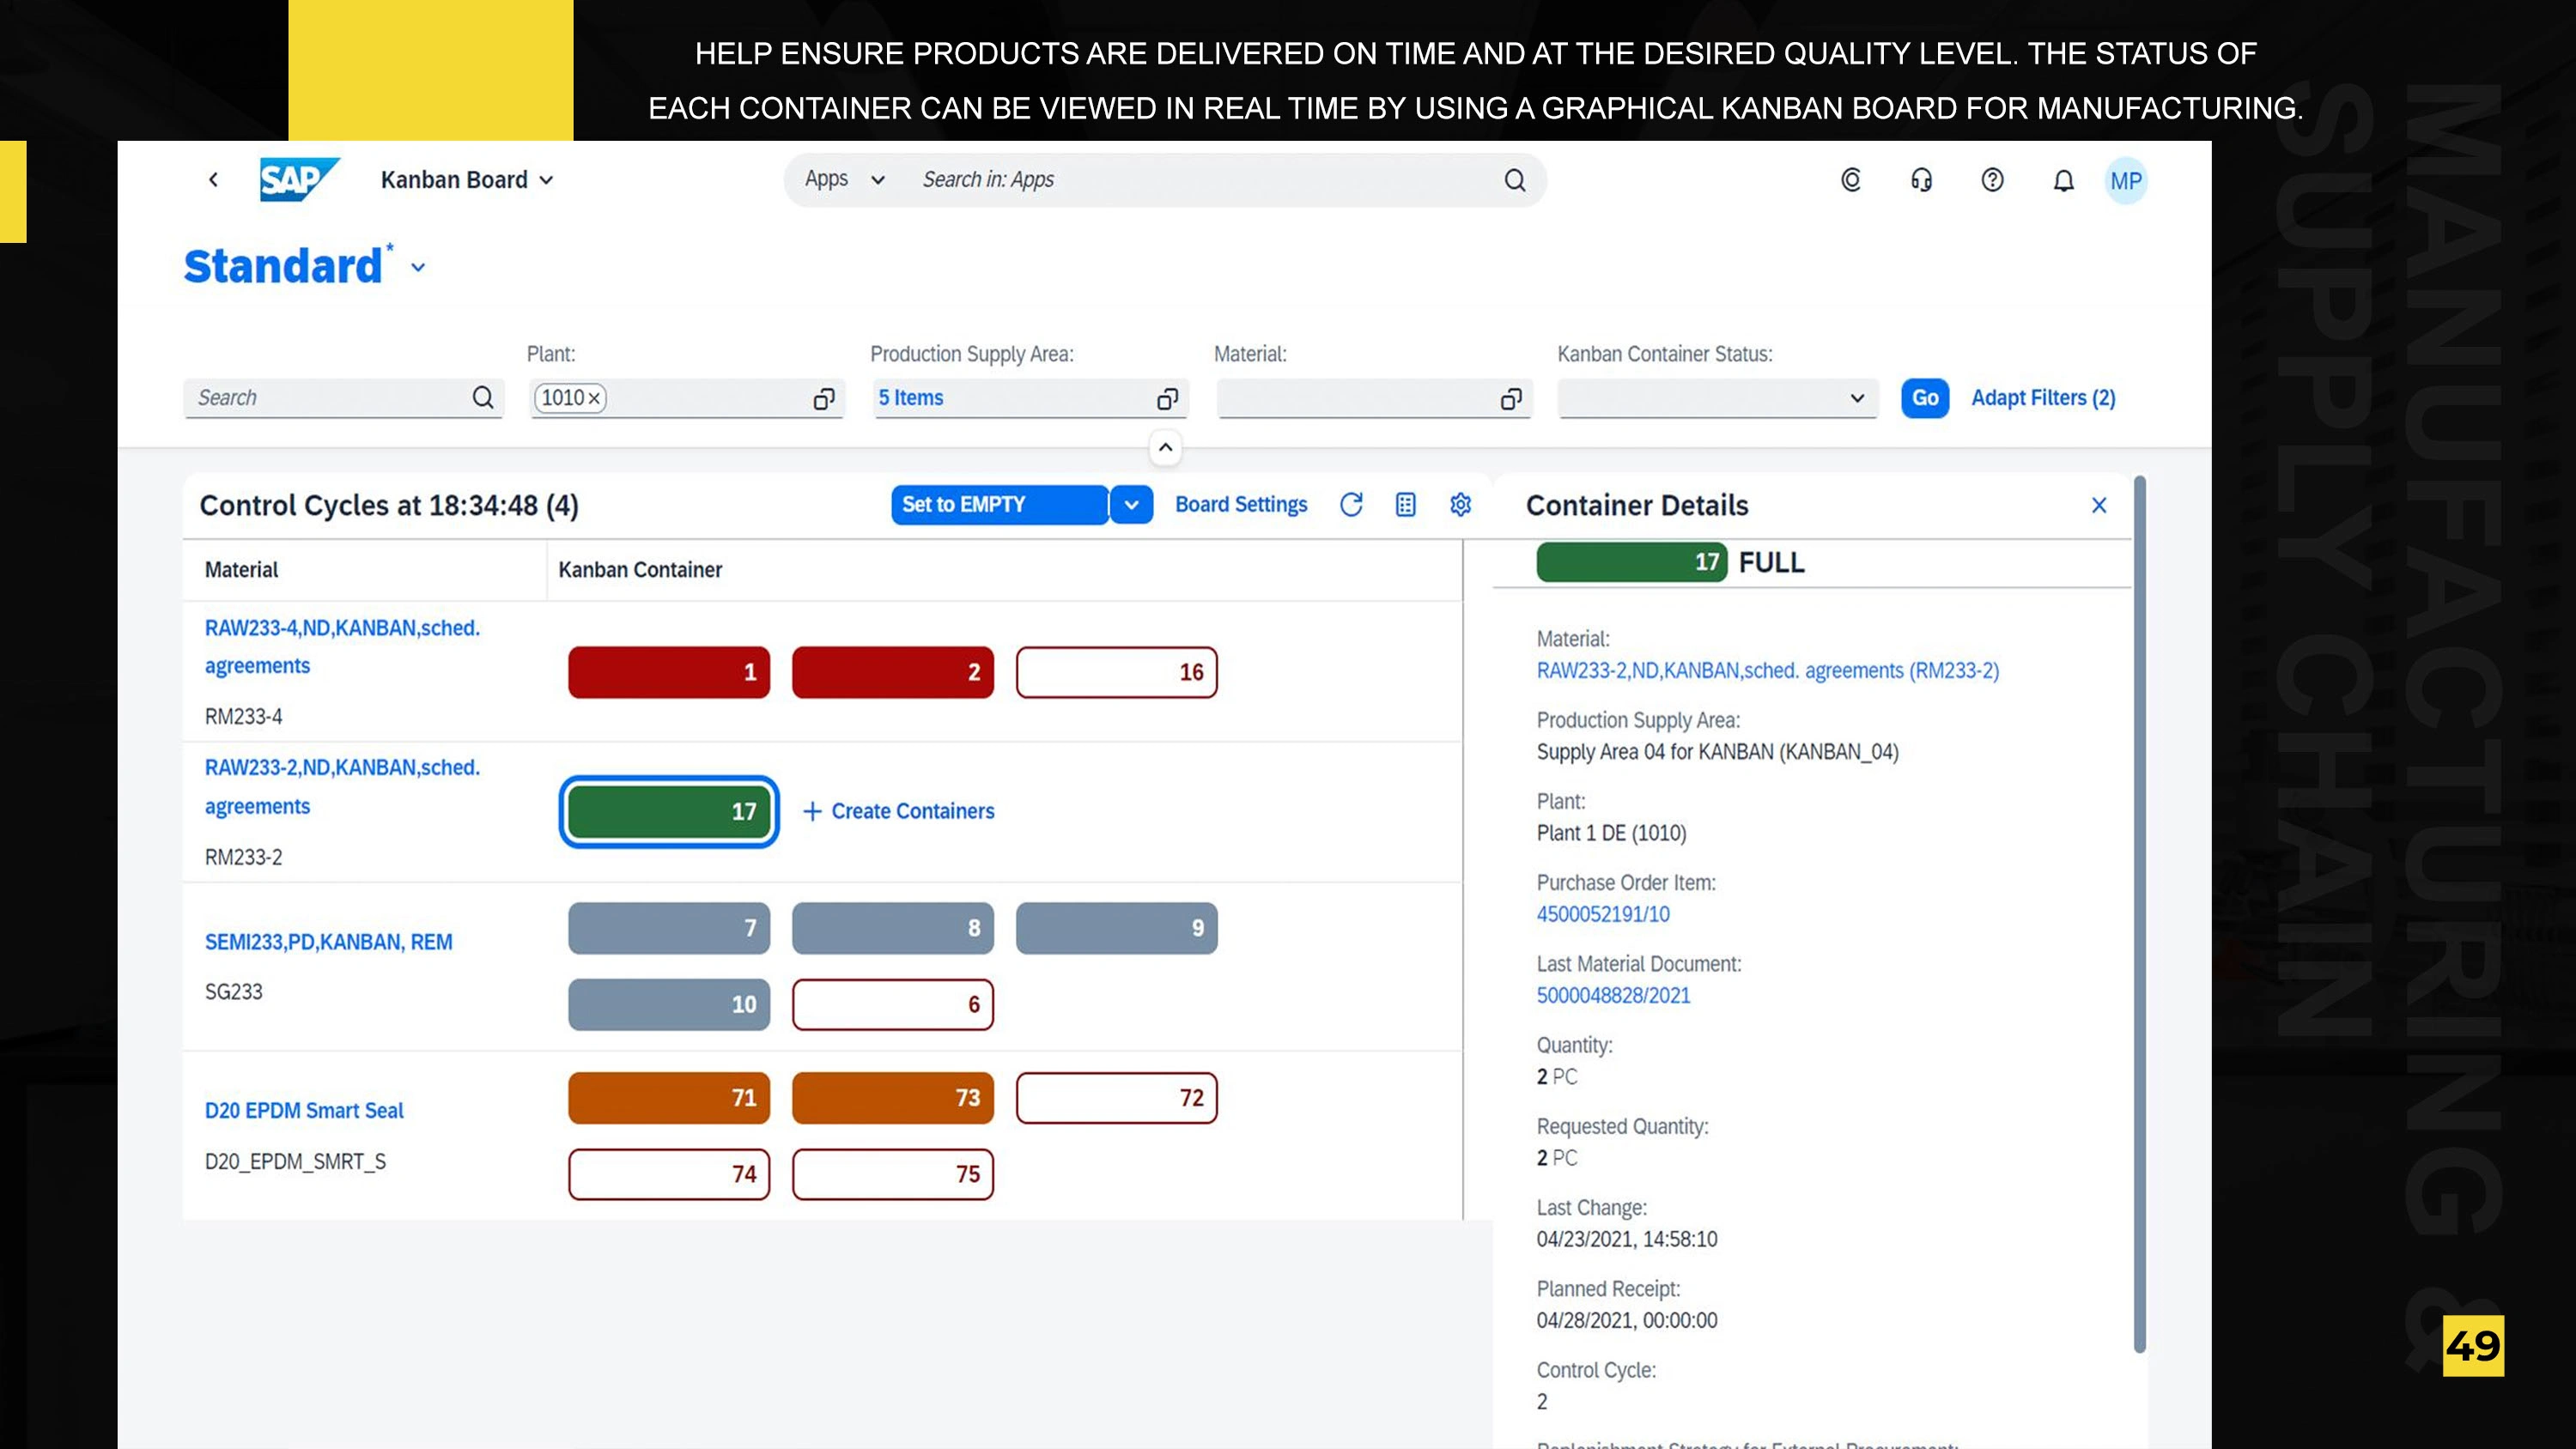Open the help question mark icon
Image resolution: width=2576 pixels, height=1449 pixels.
pos(1992,180)
